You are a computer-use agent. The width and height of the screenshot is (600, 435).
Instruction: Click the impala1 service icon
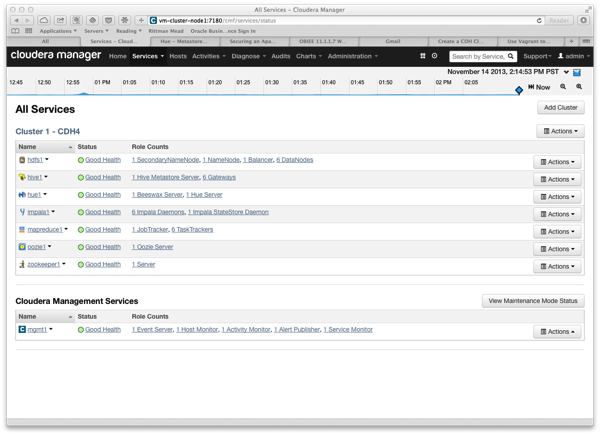pyautogui.click(x=22, y=212)
